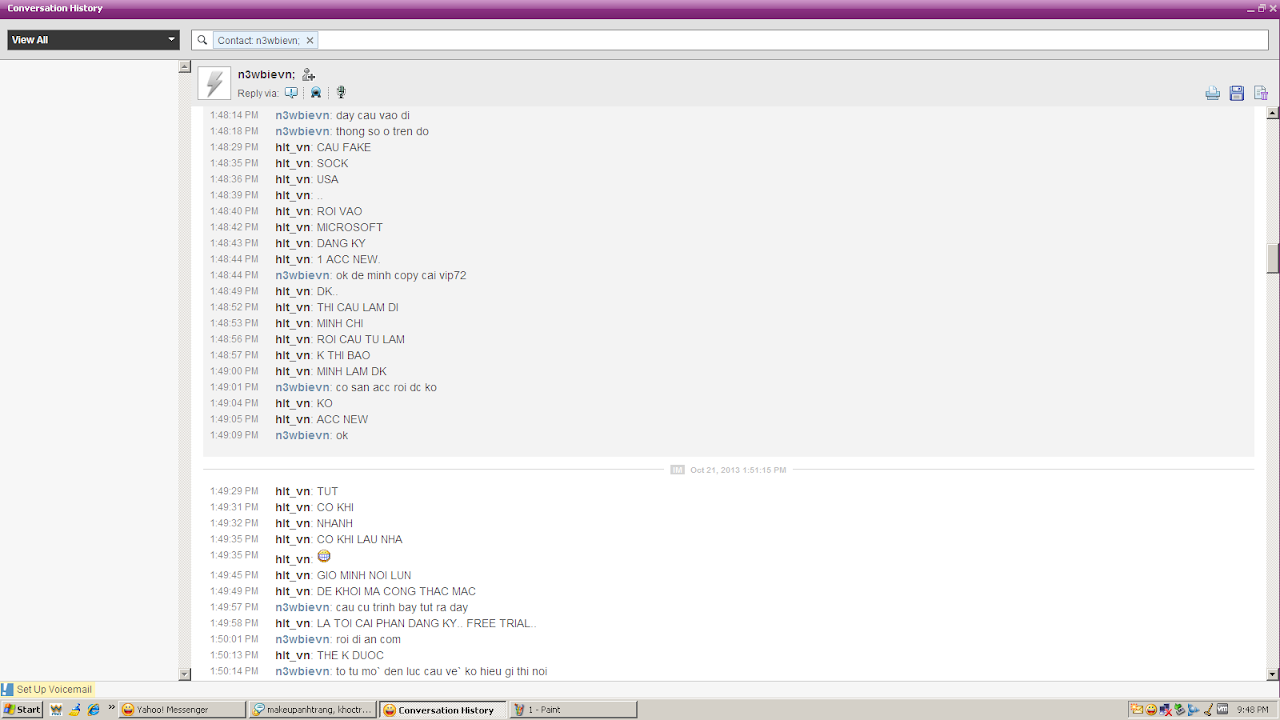The image size is (1280, 720).
Task: Delete conversation history trash icon
Action: pos(1261,93)
